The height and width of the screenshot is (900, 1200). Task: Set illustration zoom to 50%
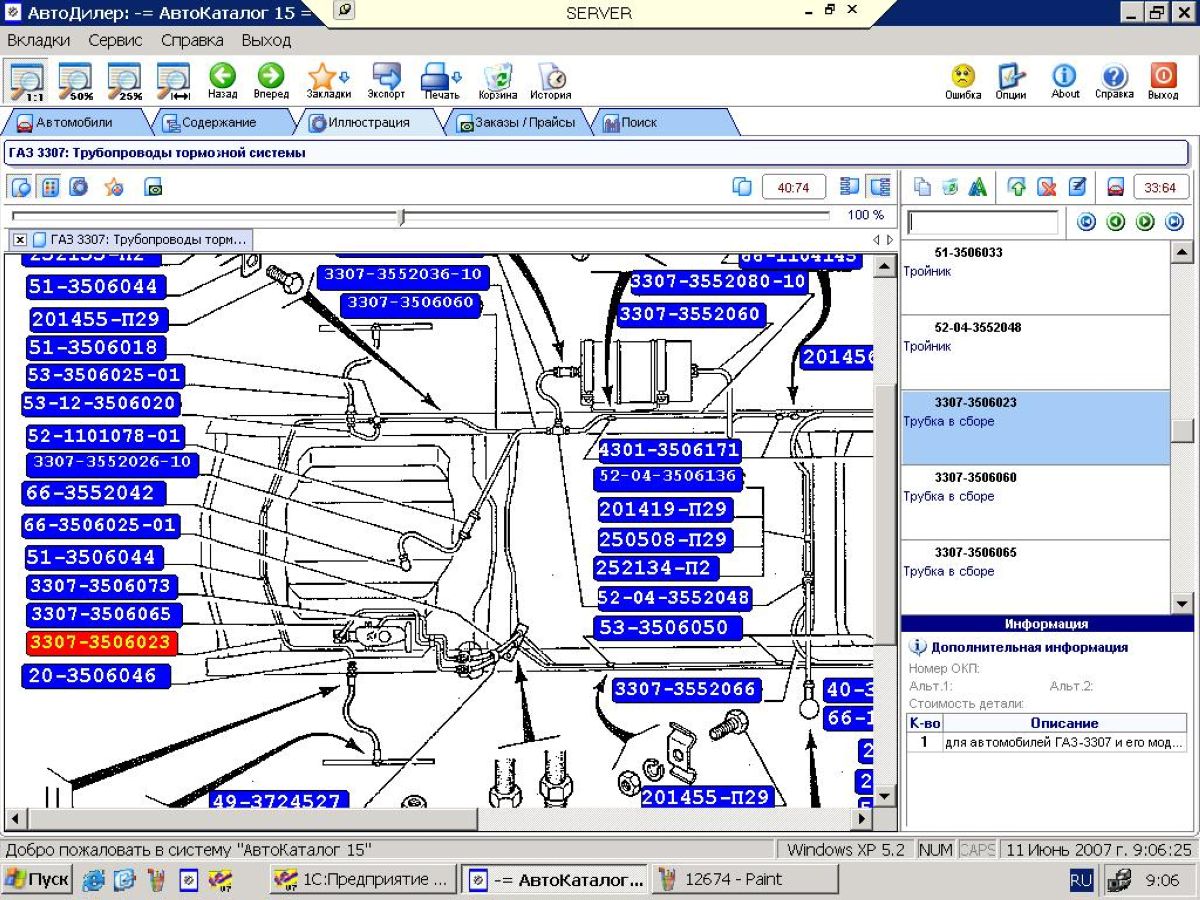[75, 80]
